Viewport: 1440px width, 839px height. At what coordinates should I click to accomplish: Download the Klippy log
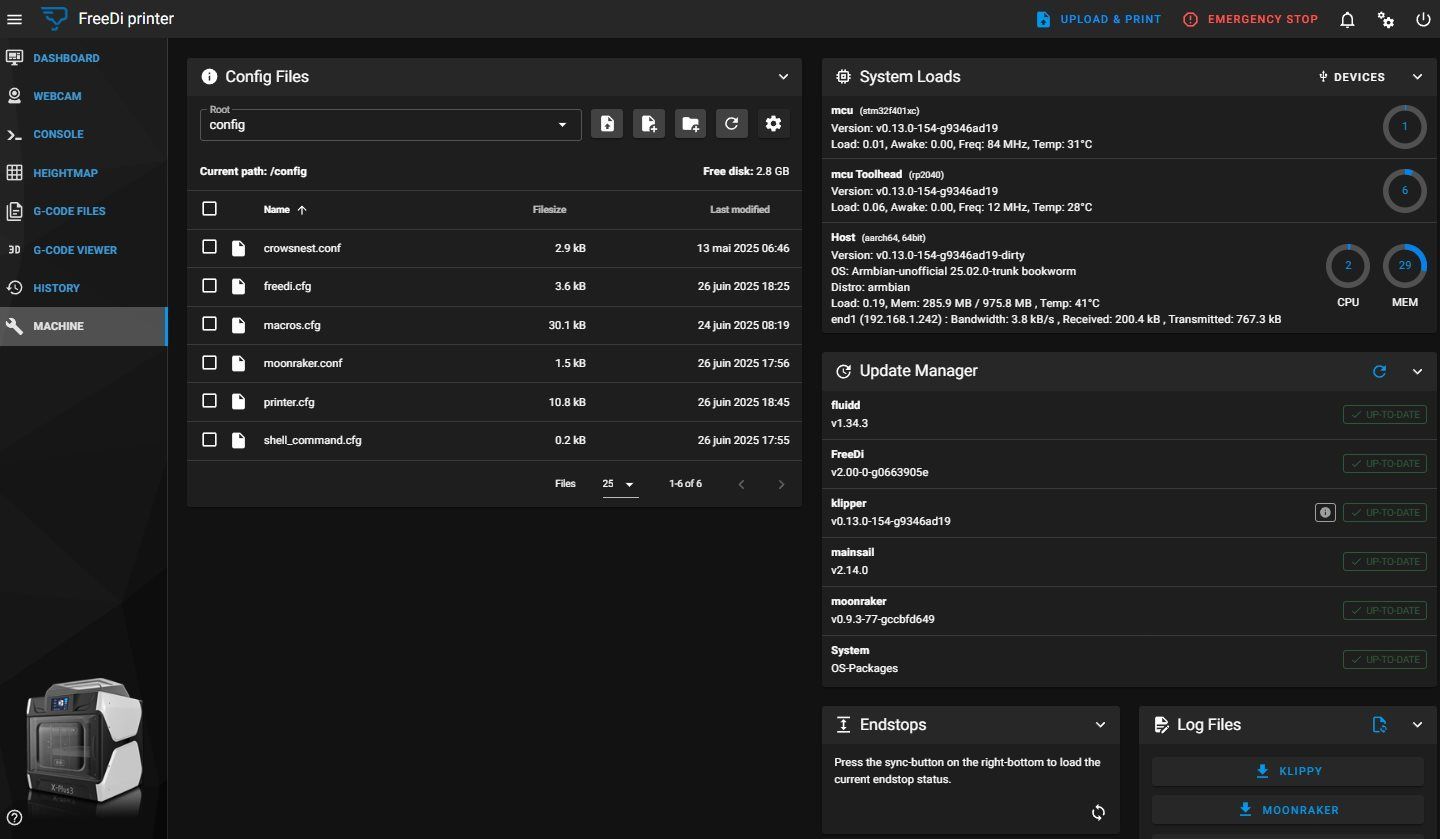pos(1288,771)
